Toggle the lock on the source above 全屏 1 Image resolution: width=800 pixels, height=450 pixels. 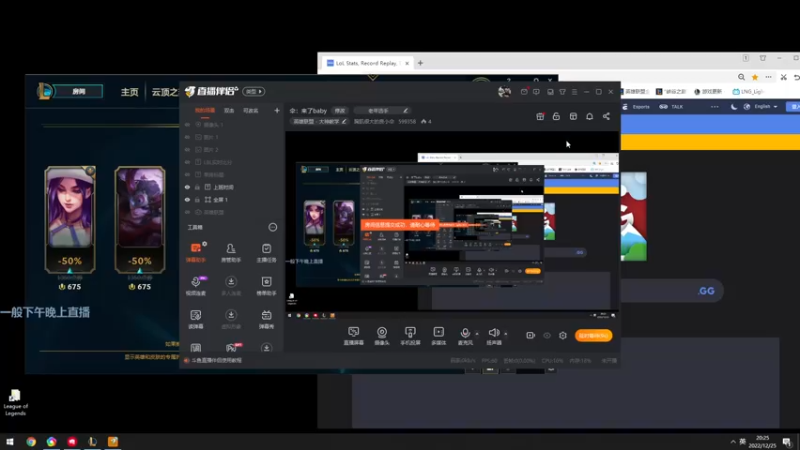point(197,187)
